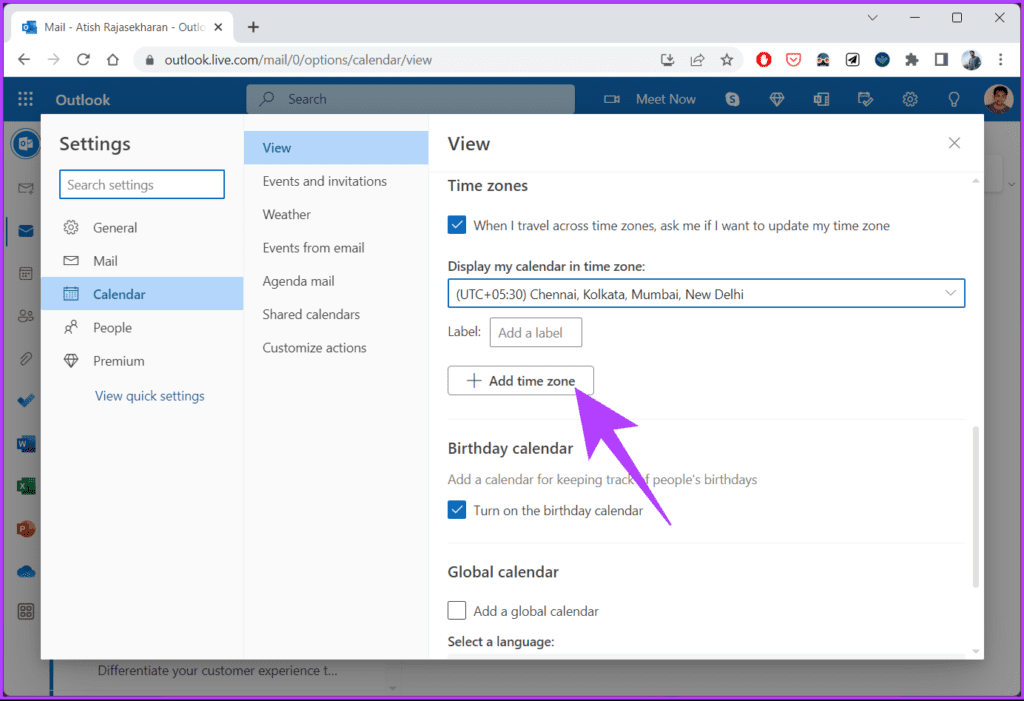Open Chrome extensions puzzle icon
Screen dimensions: 1024x701
pyautogui.click(x=912, y=60)
